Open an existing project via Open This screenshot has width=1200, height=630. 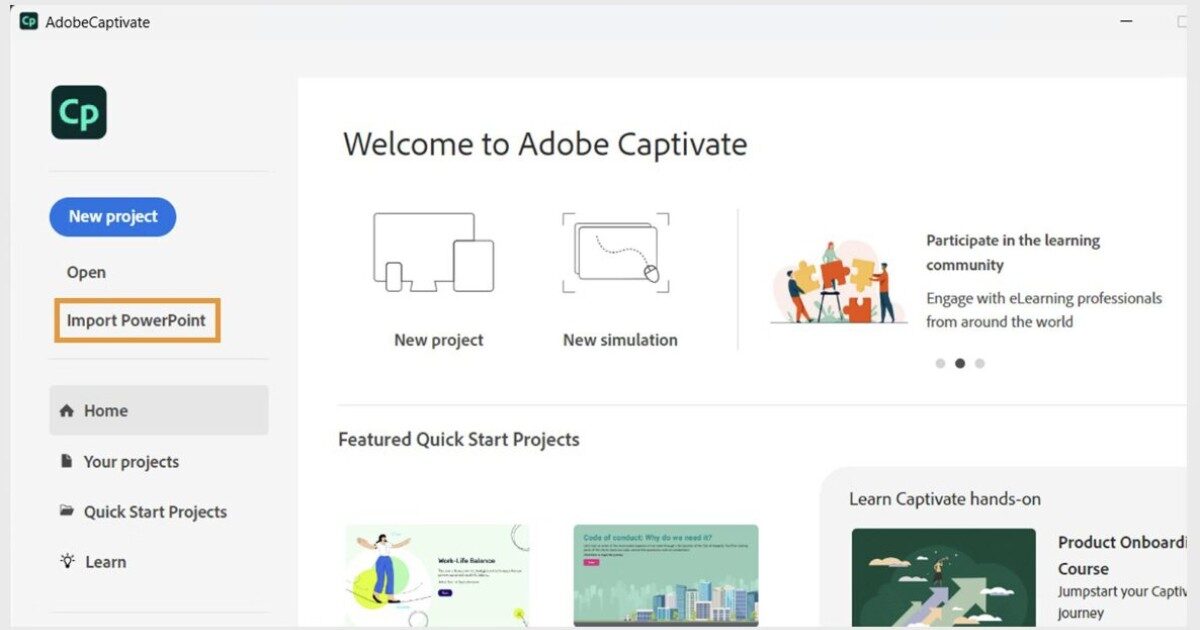coord(86,272)
